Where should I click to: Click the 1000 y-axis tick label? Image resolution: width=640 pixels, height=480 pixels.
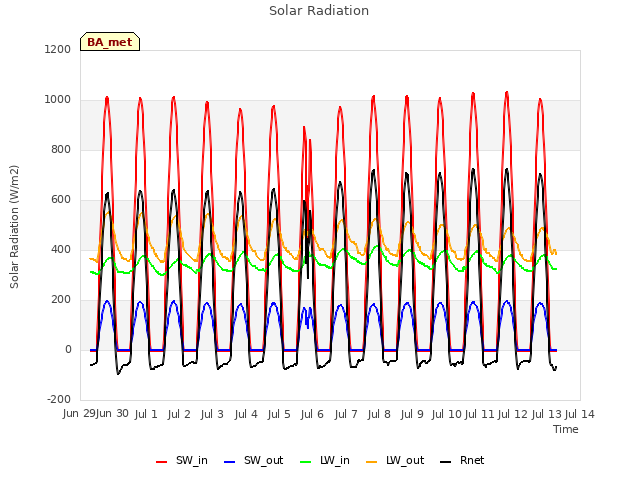tap(58, 100)
